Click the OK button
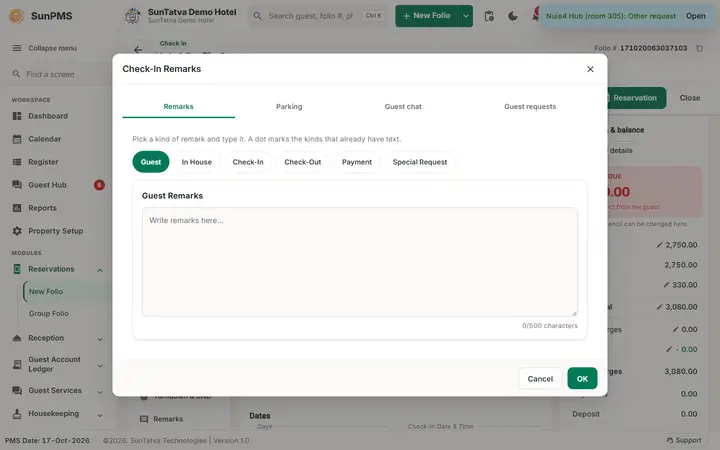The image size is (720, 450). 582,379
